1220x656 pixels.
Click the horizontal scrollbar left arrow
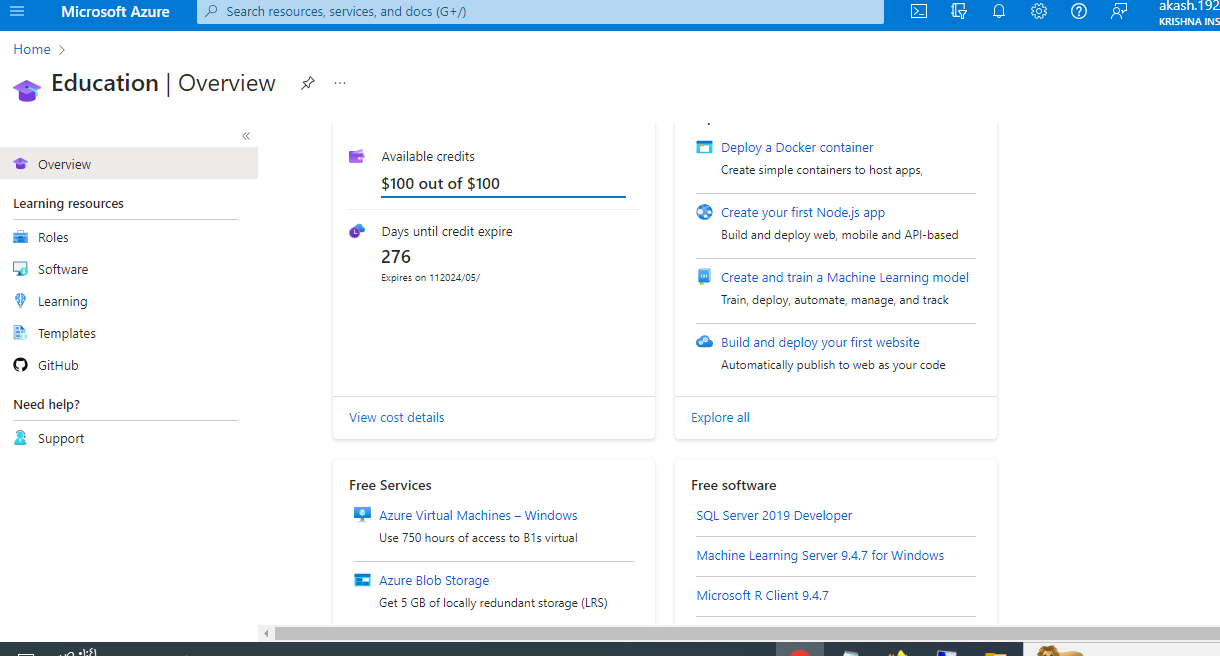pyautogui.click(x=266, y=633)
